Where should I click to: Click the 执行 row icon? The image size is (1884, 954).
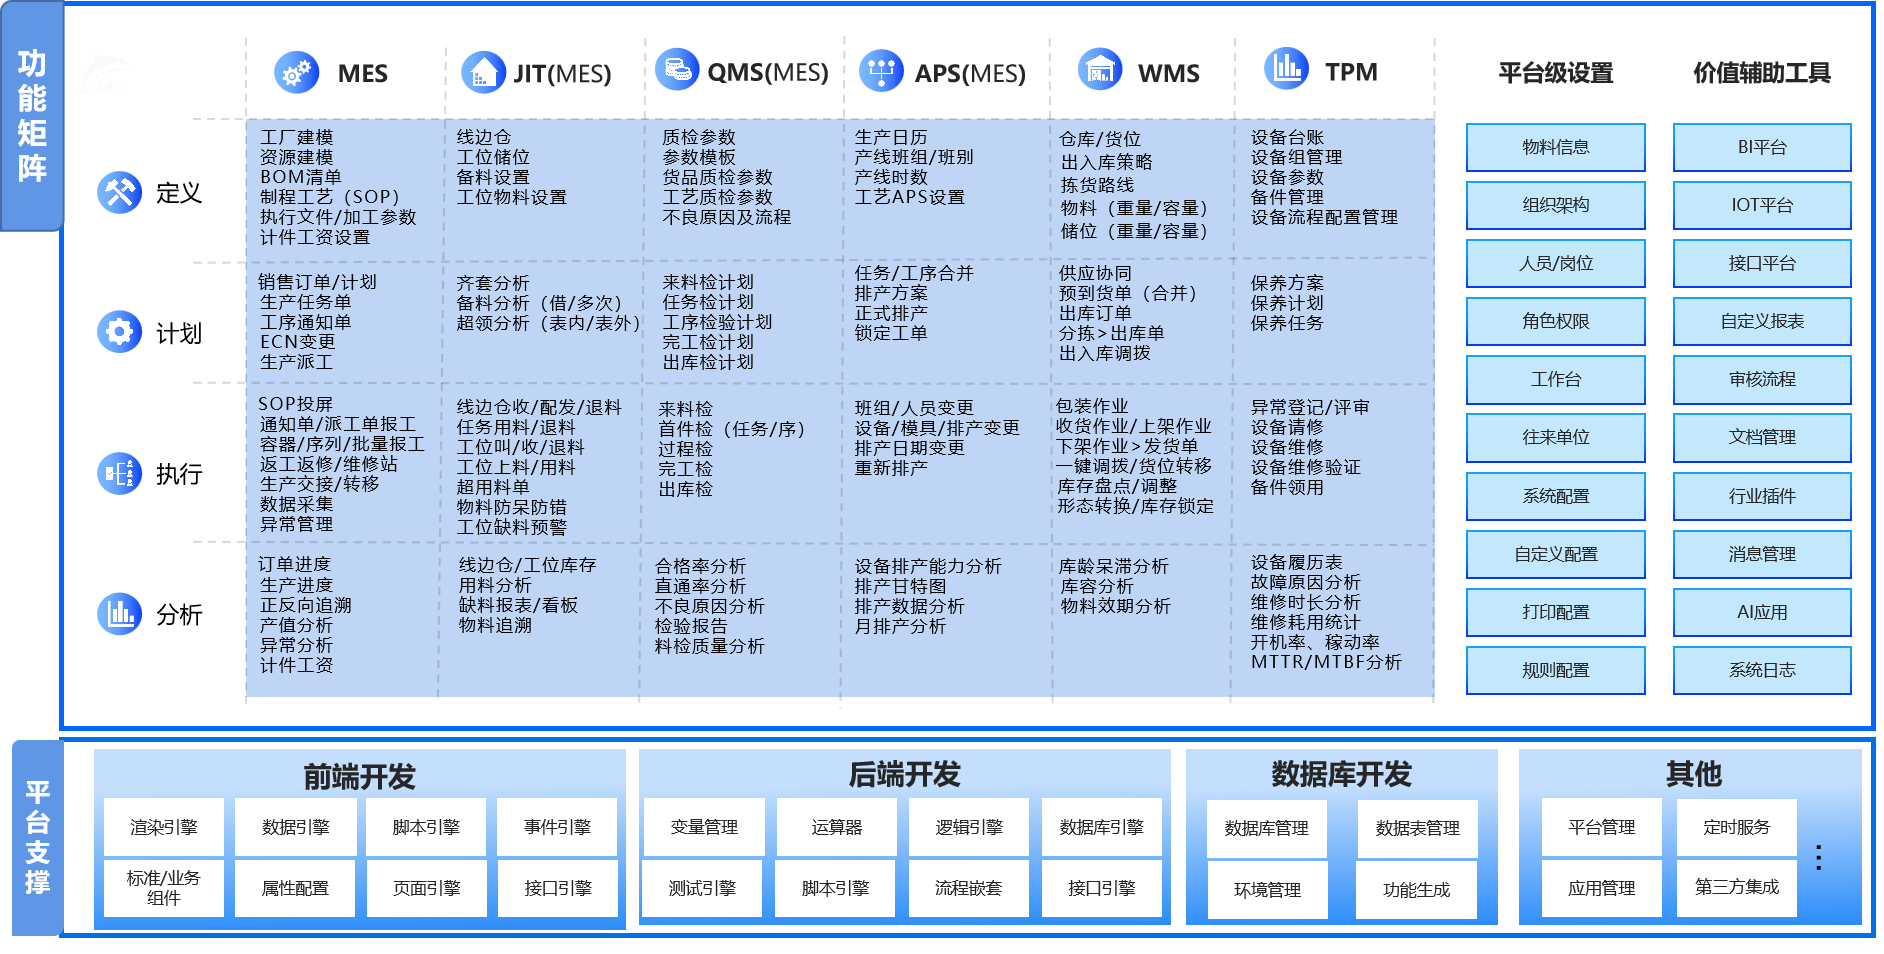click(x=120, y=473)
